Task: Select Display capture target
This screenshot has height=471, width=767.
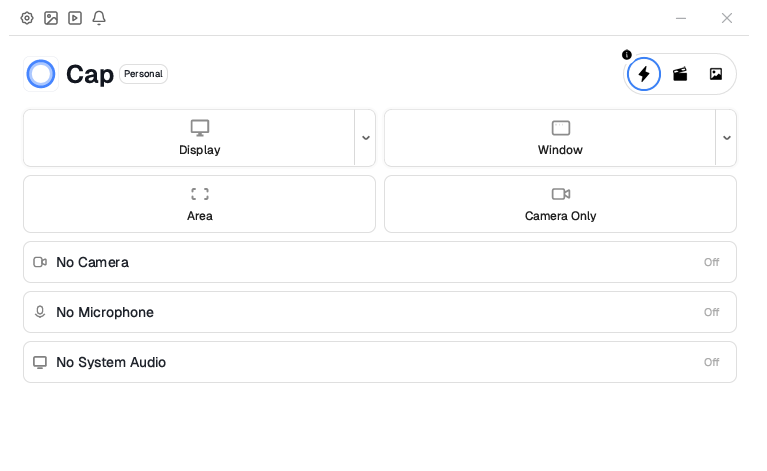Action: point(199,138)
